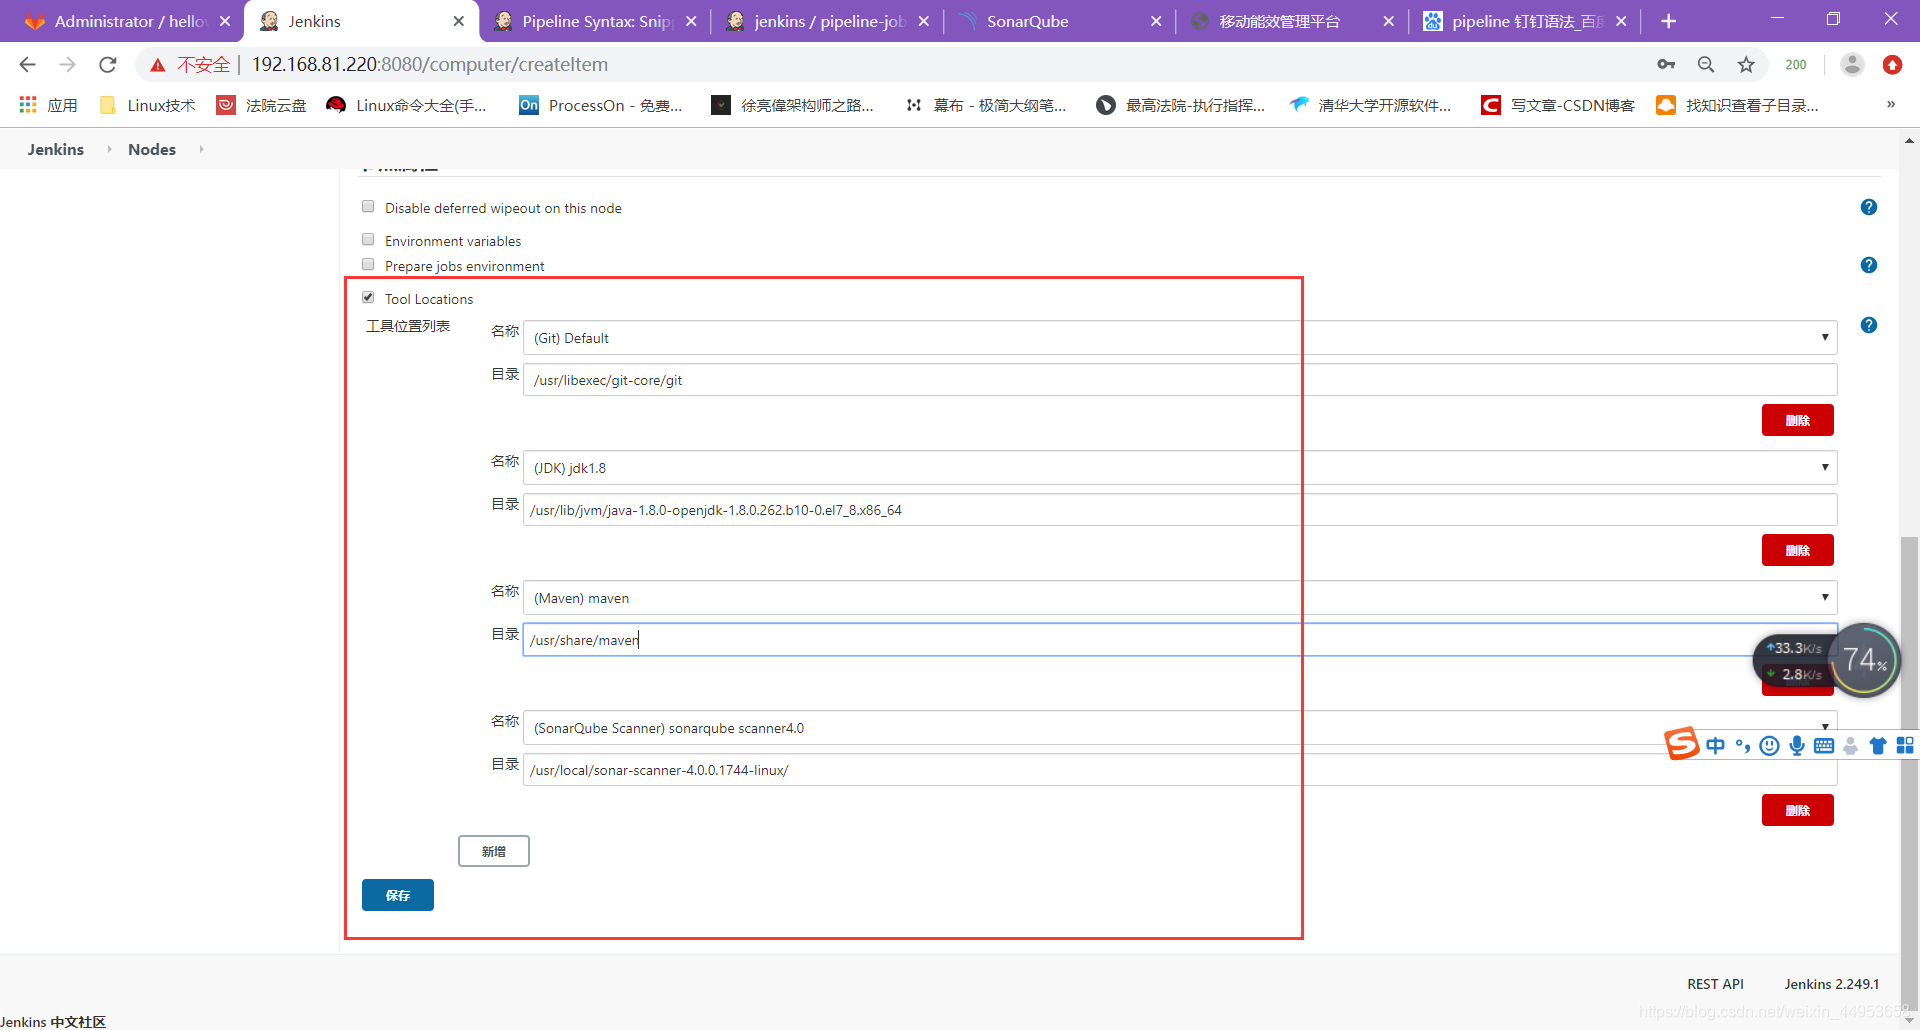Screen dimensions: 1920x1030
Task: Delete the JDK tool location entry
Action: [1798, 550]
